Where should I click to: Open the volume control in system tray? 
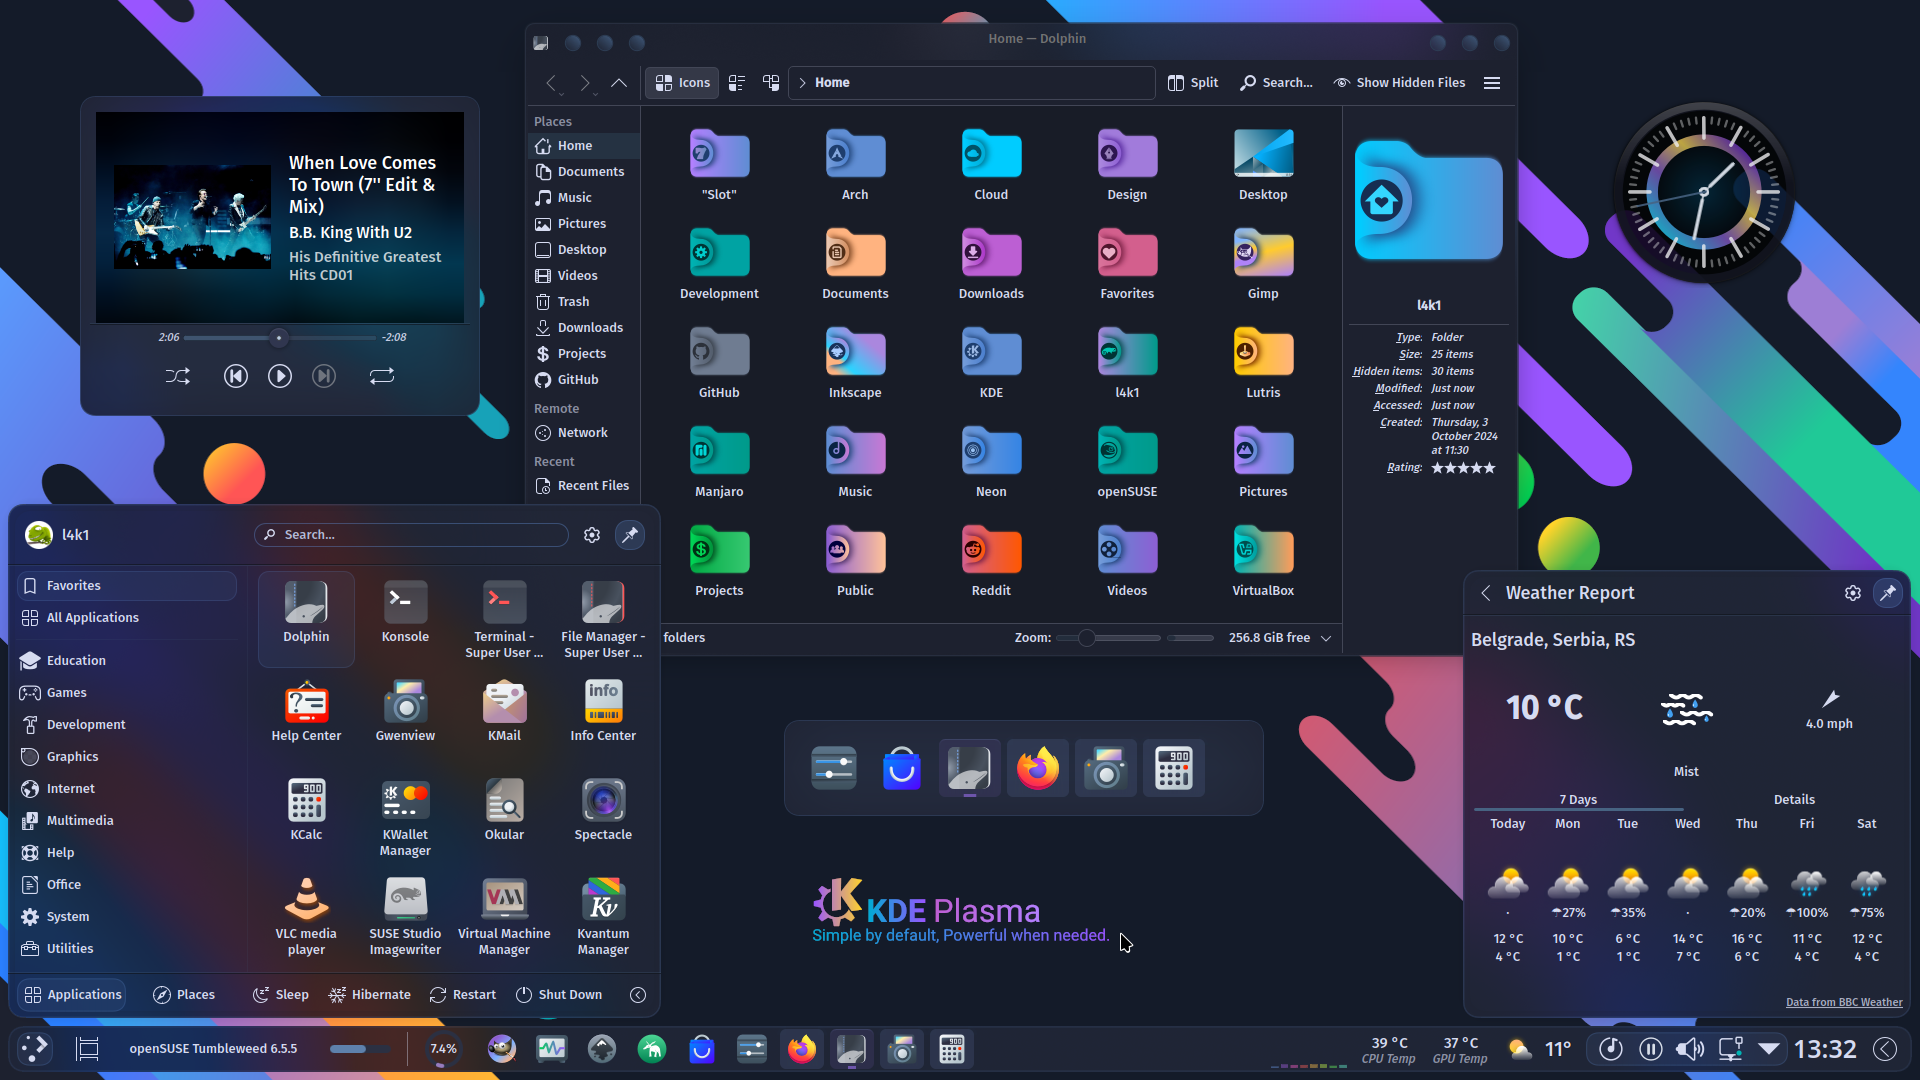[x=1690, y=1049]
